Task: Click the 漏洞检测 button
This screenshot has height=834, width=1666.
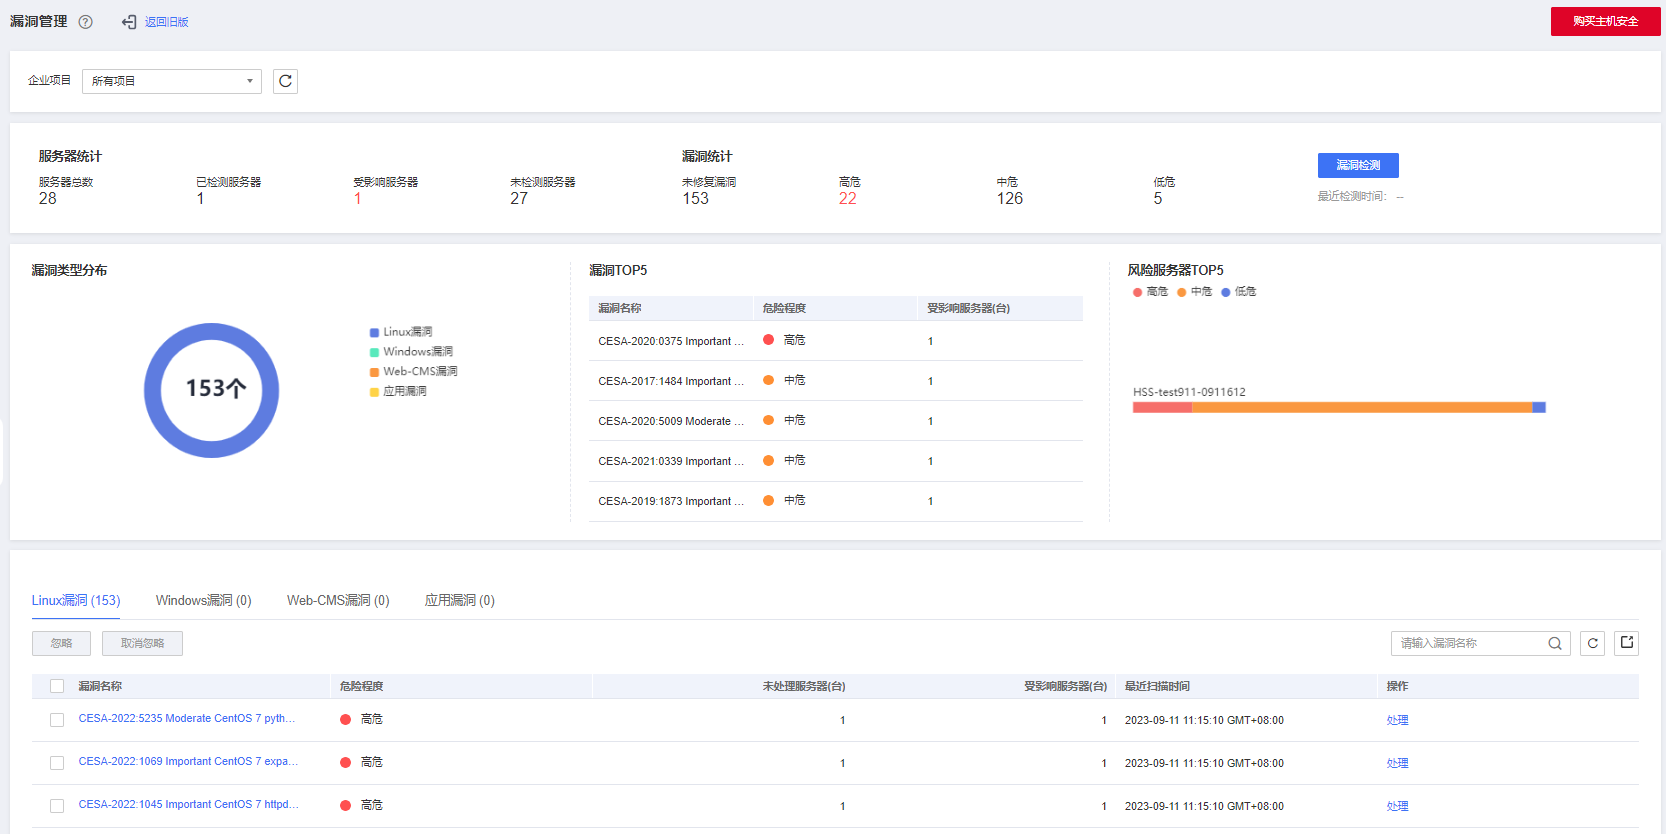Action: coord(1357,165)
